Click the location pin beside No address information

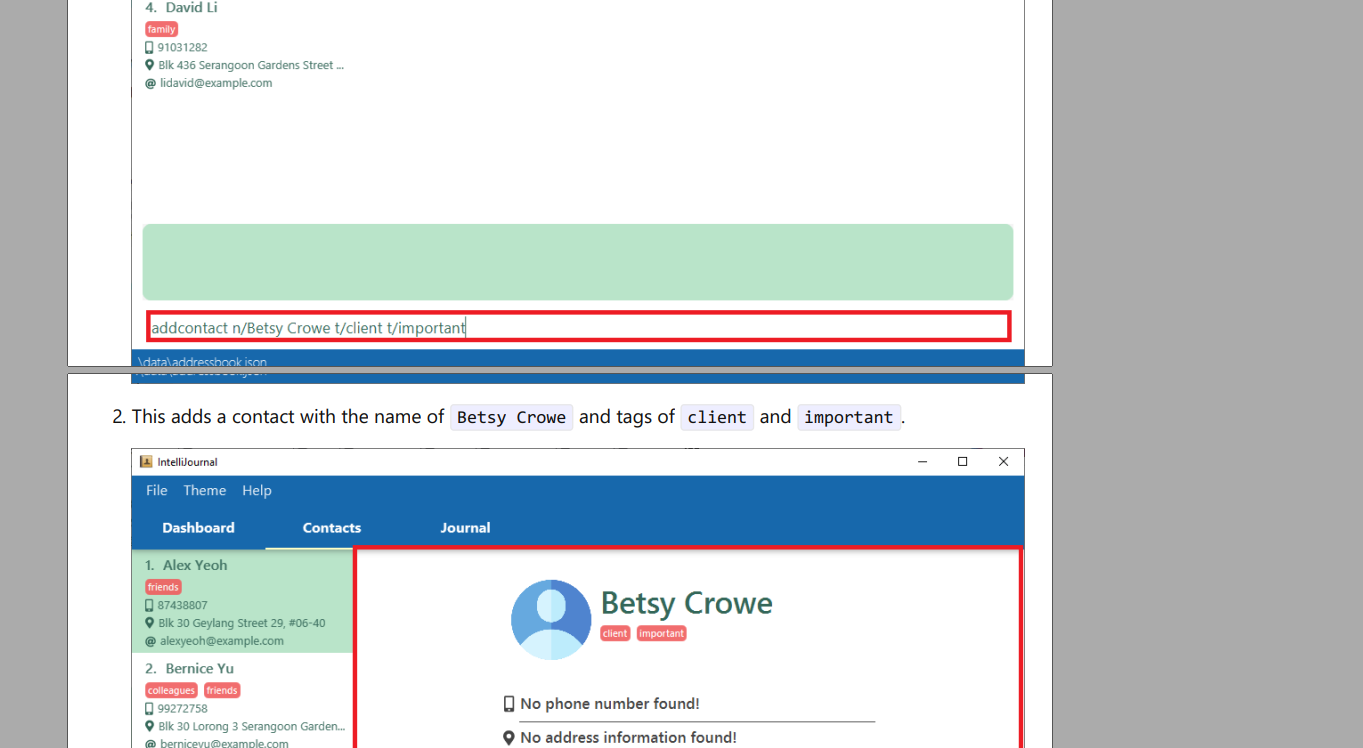click(x=509, y=738)
